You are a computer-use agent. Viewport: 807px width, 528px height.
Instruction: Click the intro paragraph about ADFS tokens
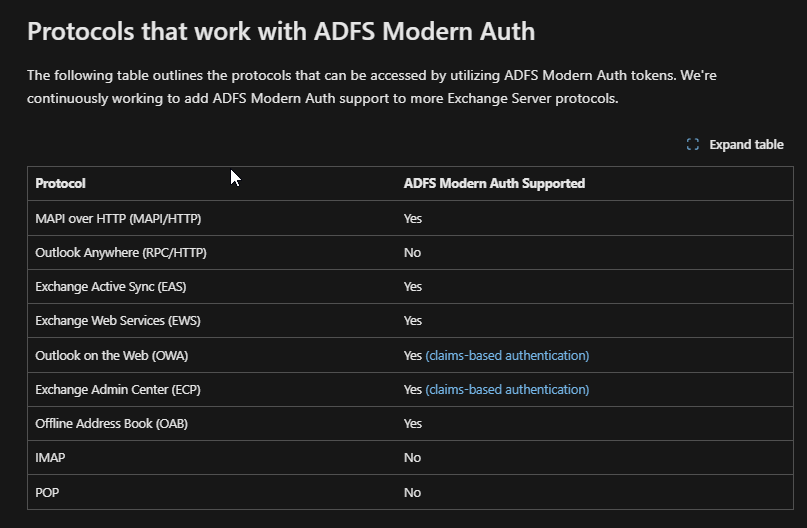click(x=372, y=86)
